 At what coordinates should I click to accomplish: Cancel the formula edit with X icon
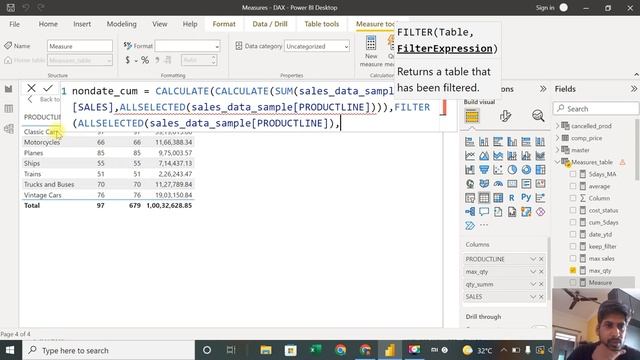pyautogui.click(x=31, y=88)
